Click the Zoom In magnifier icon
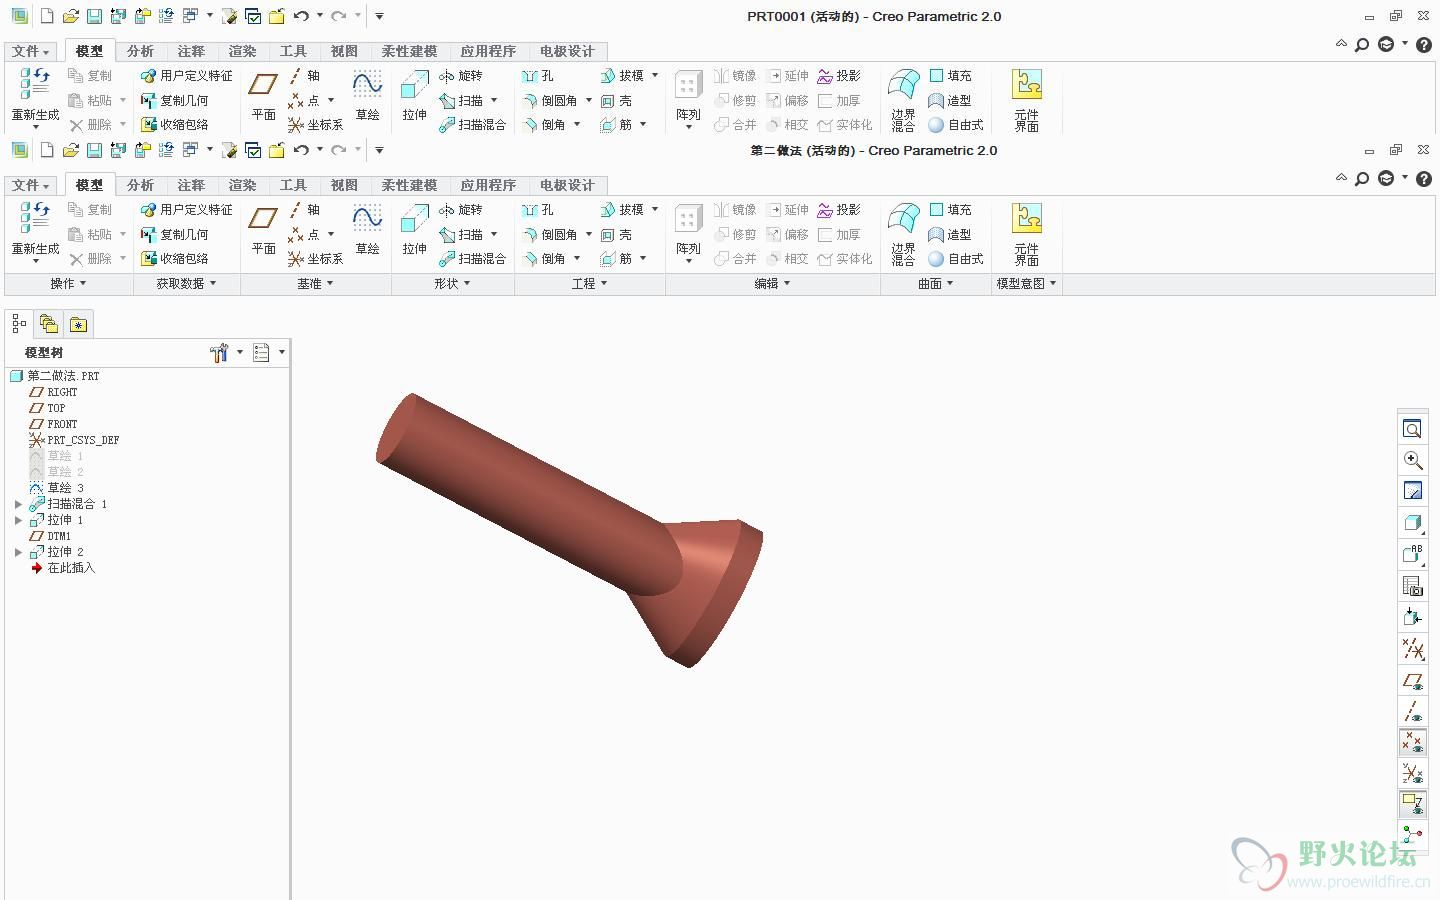Screen dimensions: 1440x900 (1412, 460)
